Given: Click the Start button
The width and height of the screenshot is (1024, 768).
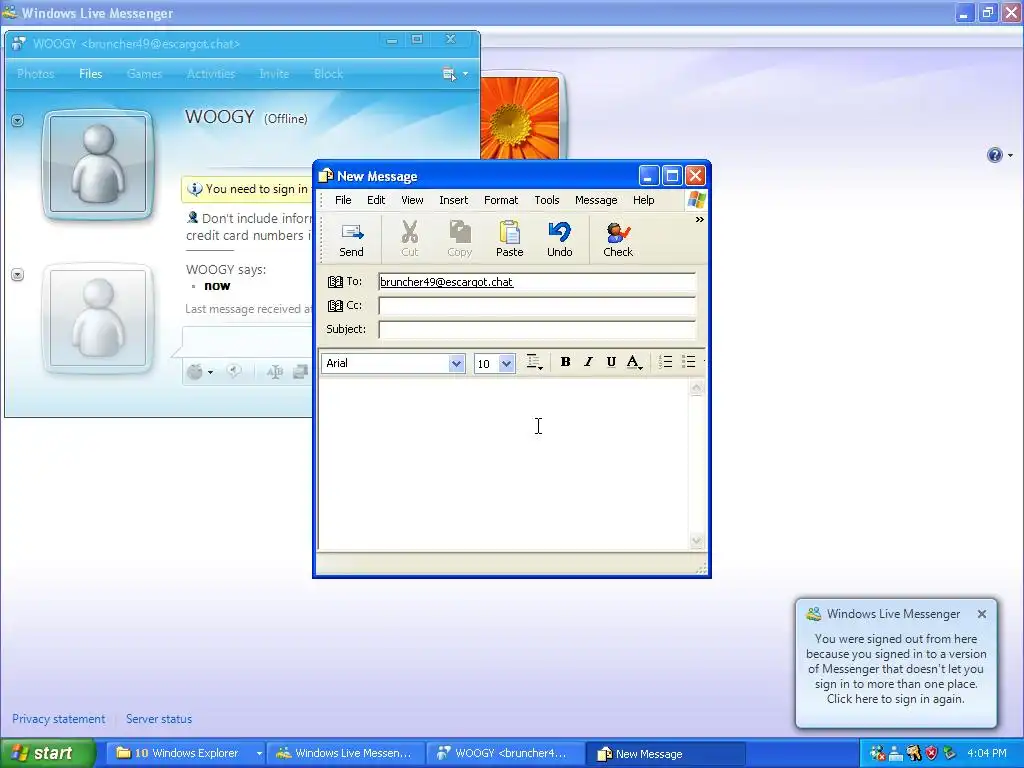Looking at the screenshot, I should [x=48, y=753].
